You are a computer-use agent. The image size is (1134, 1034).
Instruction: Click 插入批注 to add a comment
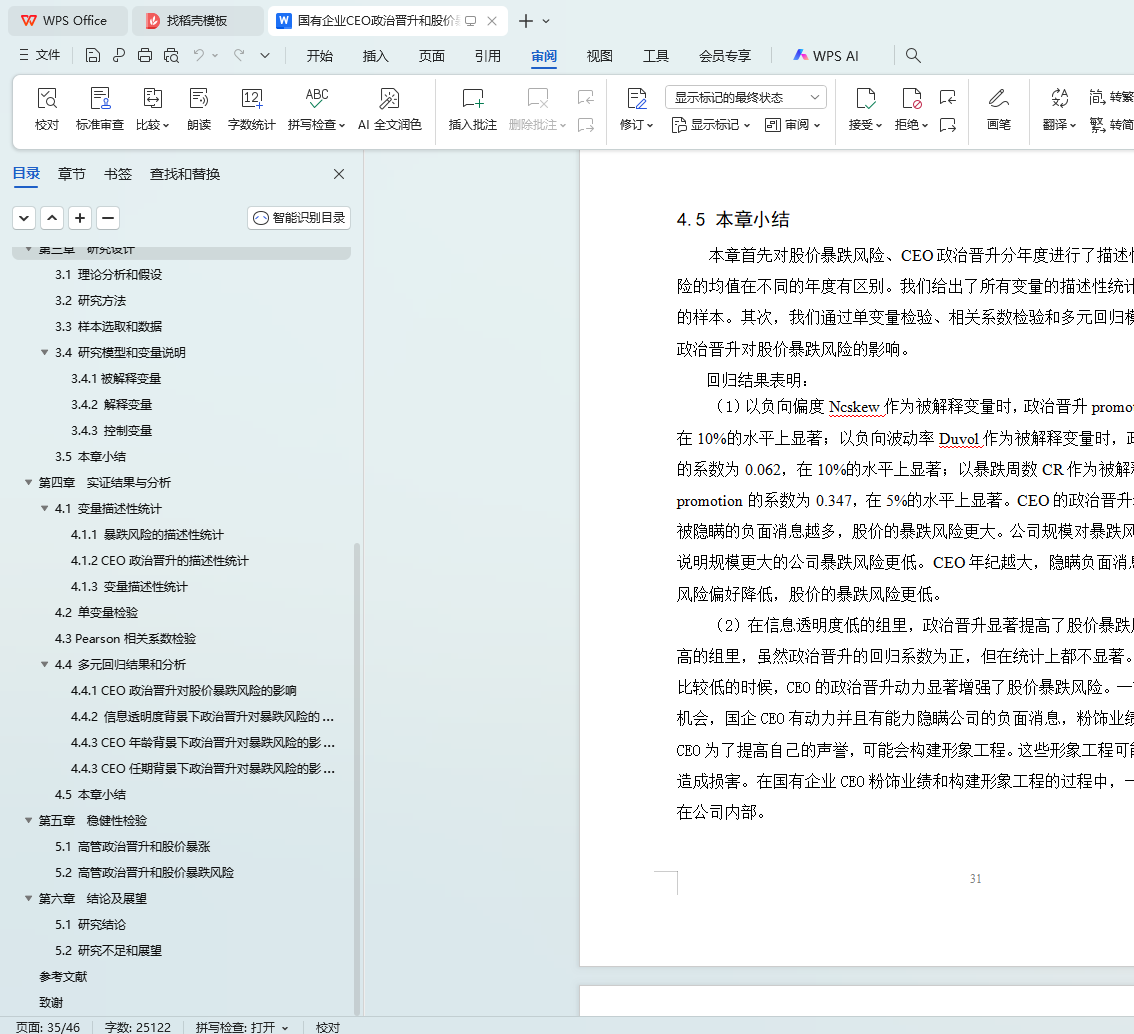click(473, 108)
